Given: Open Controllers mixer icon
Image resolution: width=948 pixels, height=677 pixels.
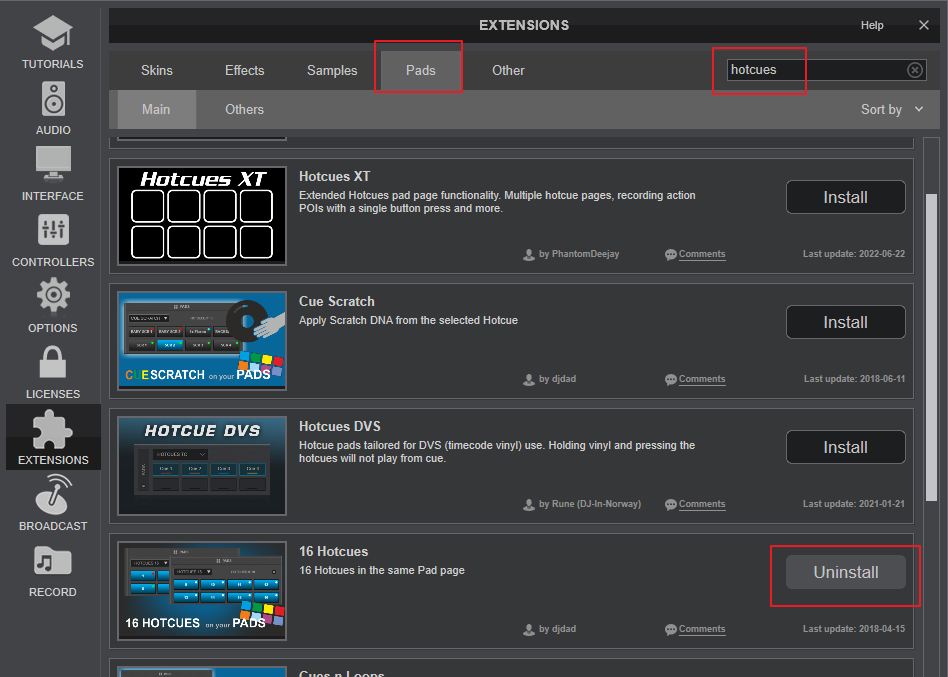Looking at the screenshot, I should coord(53,230).
